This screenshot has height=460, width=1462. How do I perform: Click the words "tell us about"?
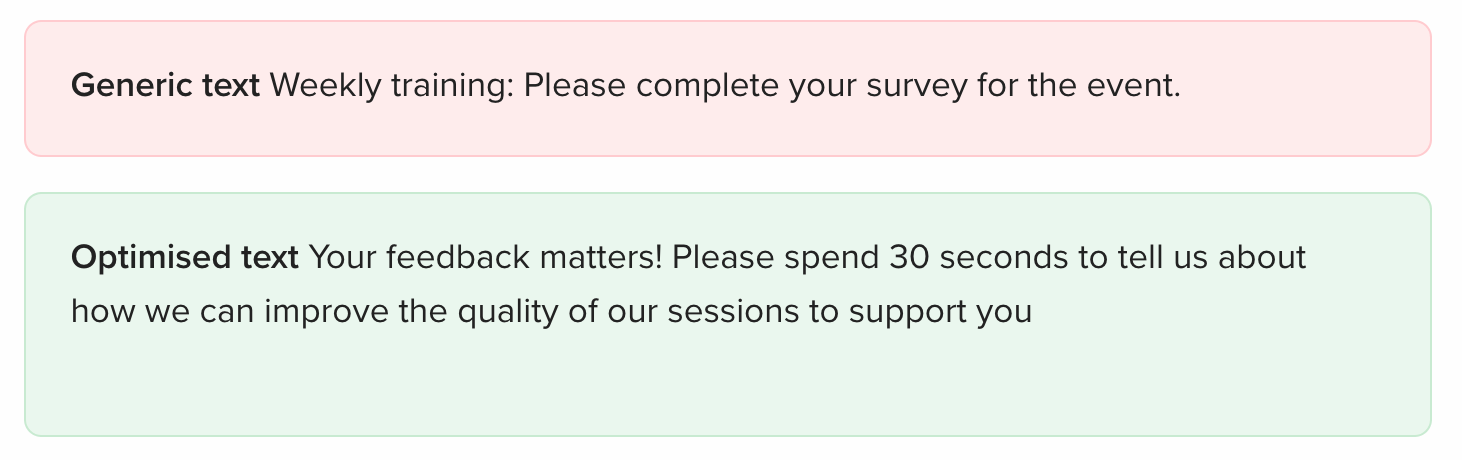[x=1206, y=258]
